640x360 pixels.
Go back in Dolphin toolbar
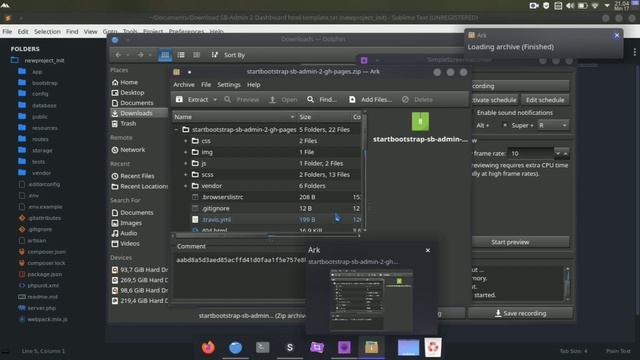[118, 55]
